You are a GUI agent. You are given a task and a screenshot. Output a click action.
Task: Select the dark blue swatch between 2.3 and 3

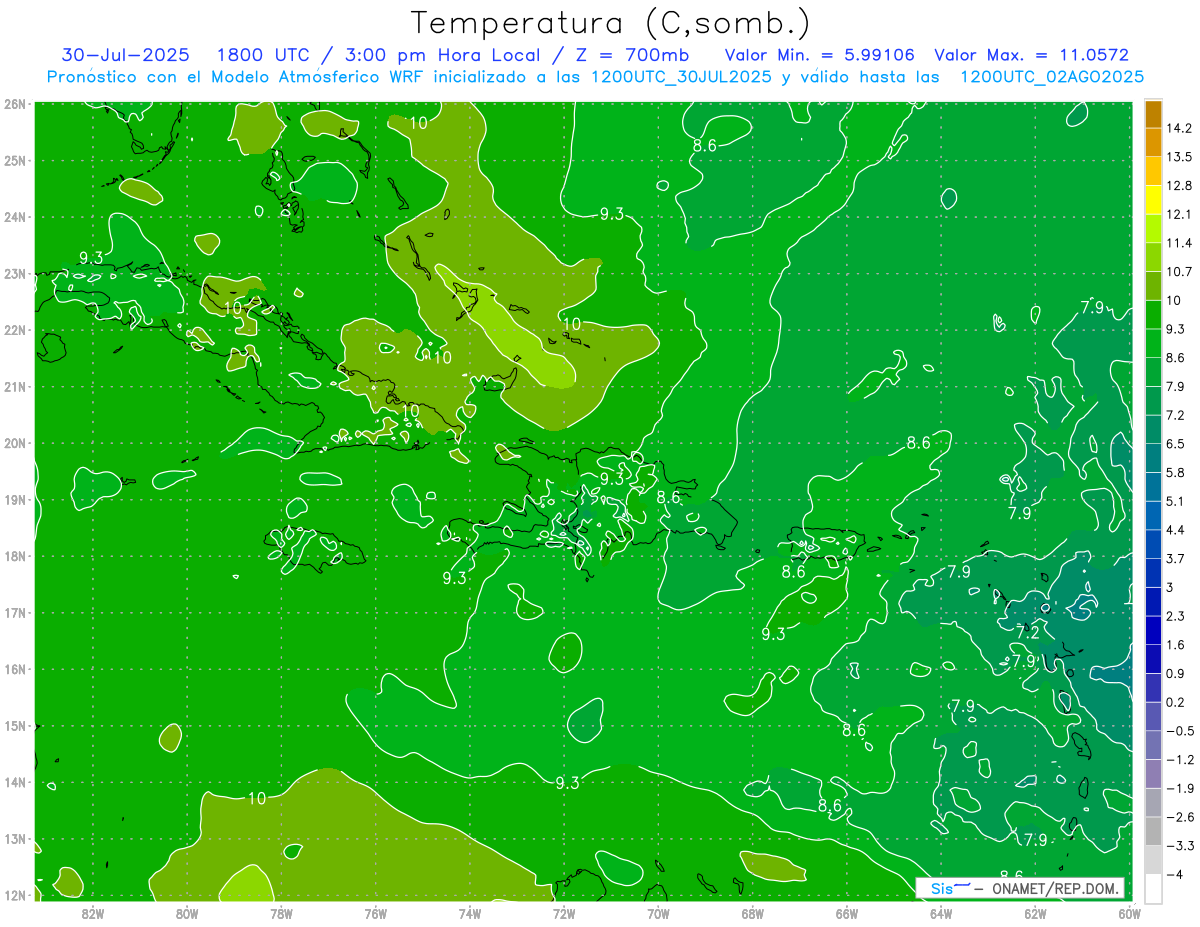tap(1153, 602)
